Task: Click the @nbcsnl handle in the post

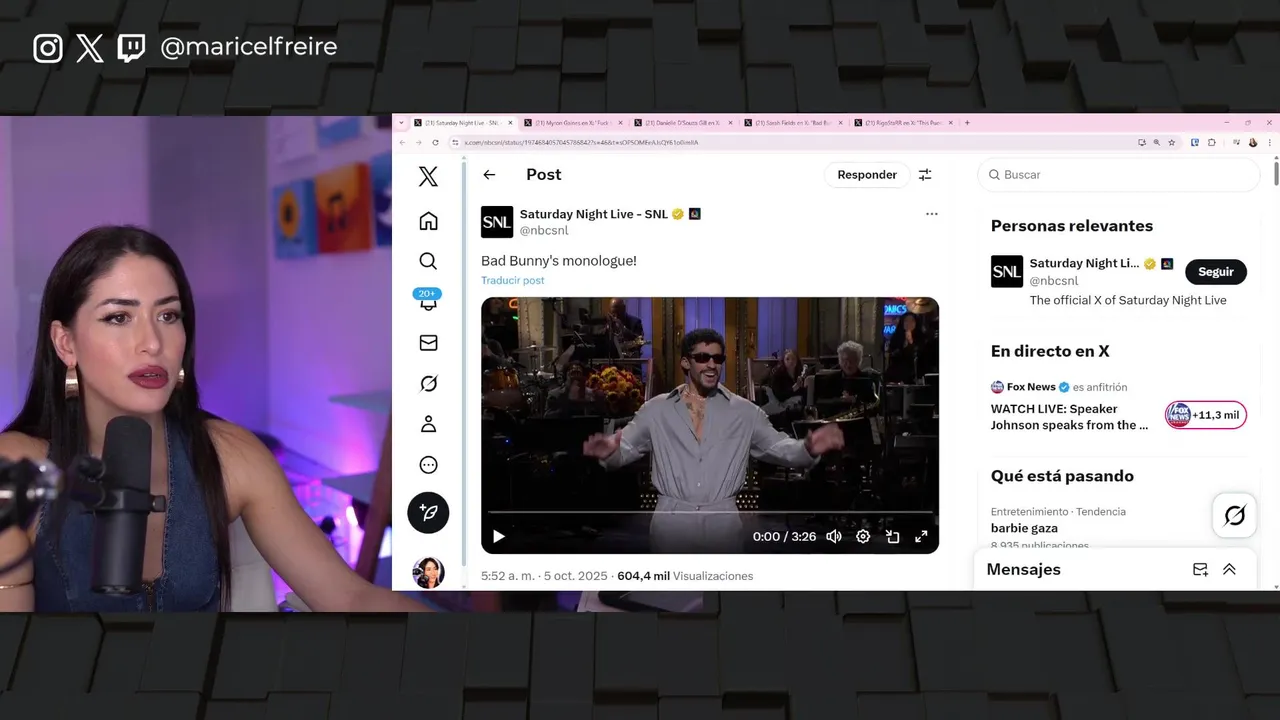Action: point(544,231)
